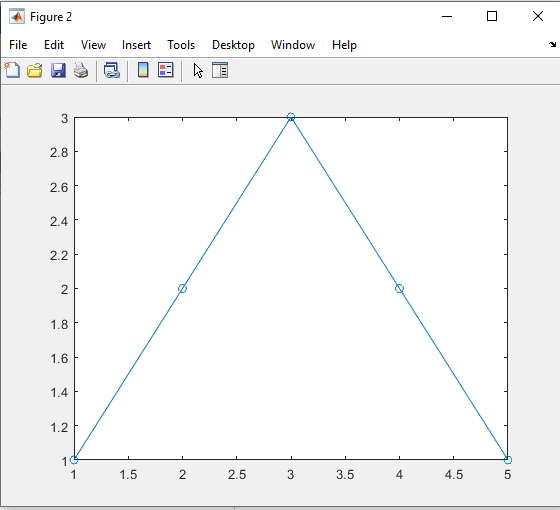Image resolution: width=560 pixels, height=510 pixels.
Task: Open the Insert menu
Action: pyautogui.click(x=136, y=45)
